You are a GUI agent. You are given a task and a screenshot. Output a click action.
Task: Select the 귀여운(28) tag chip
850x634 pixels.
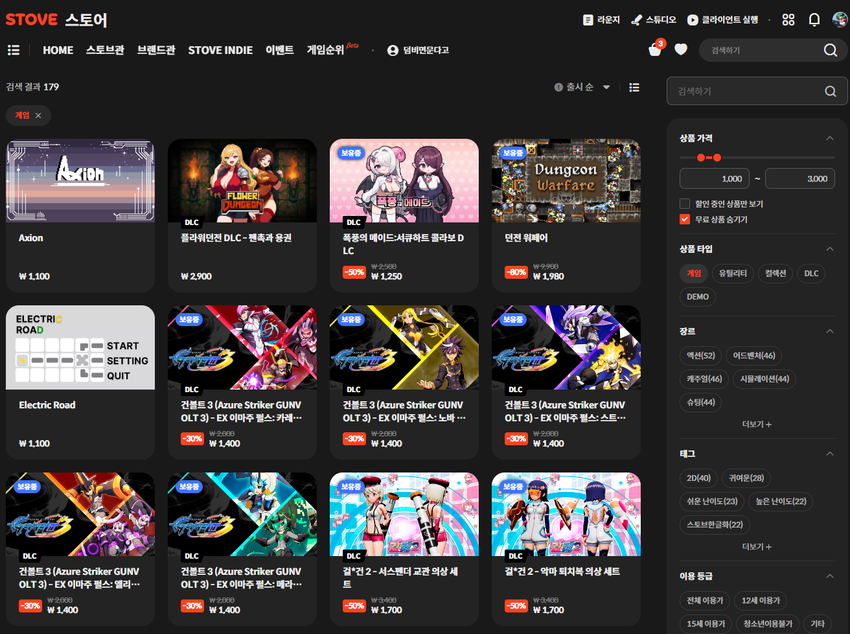click(x=746, y=478)
